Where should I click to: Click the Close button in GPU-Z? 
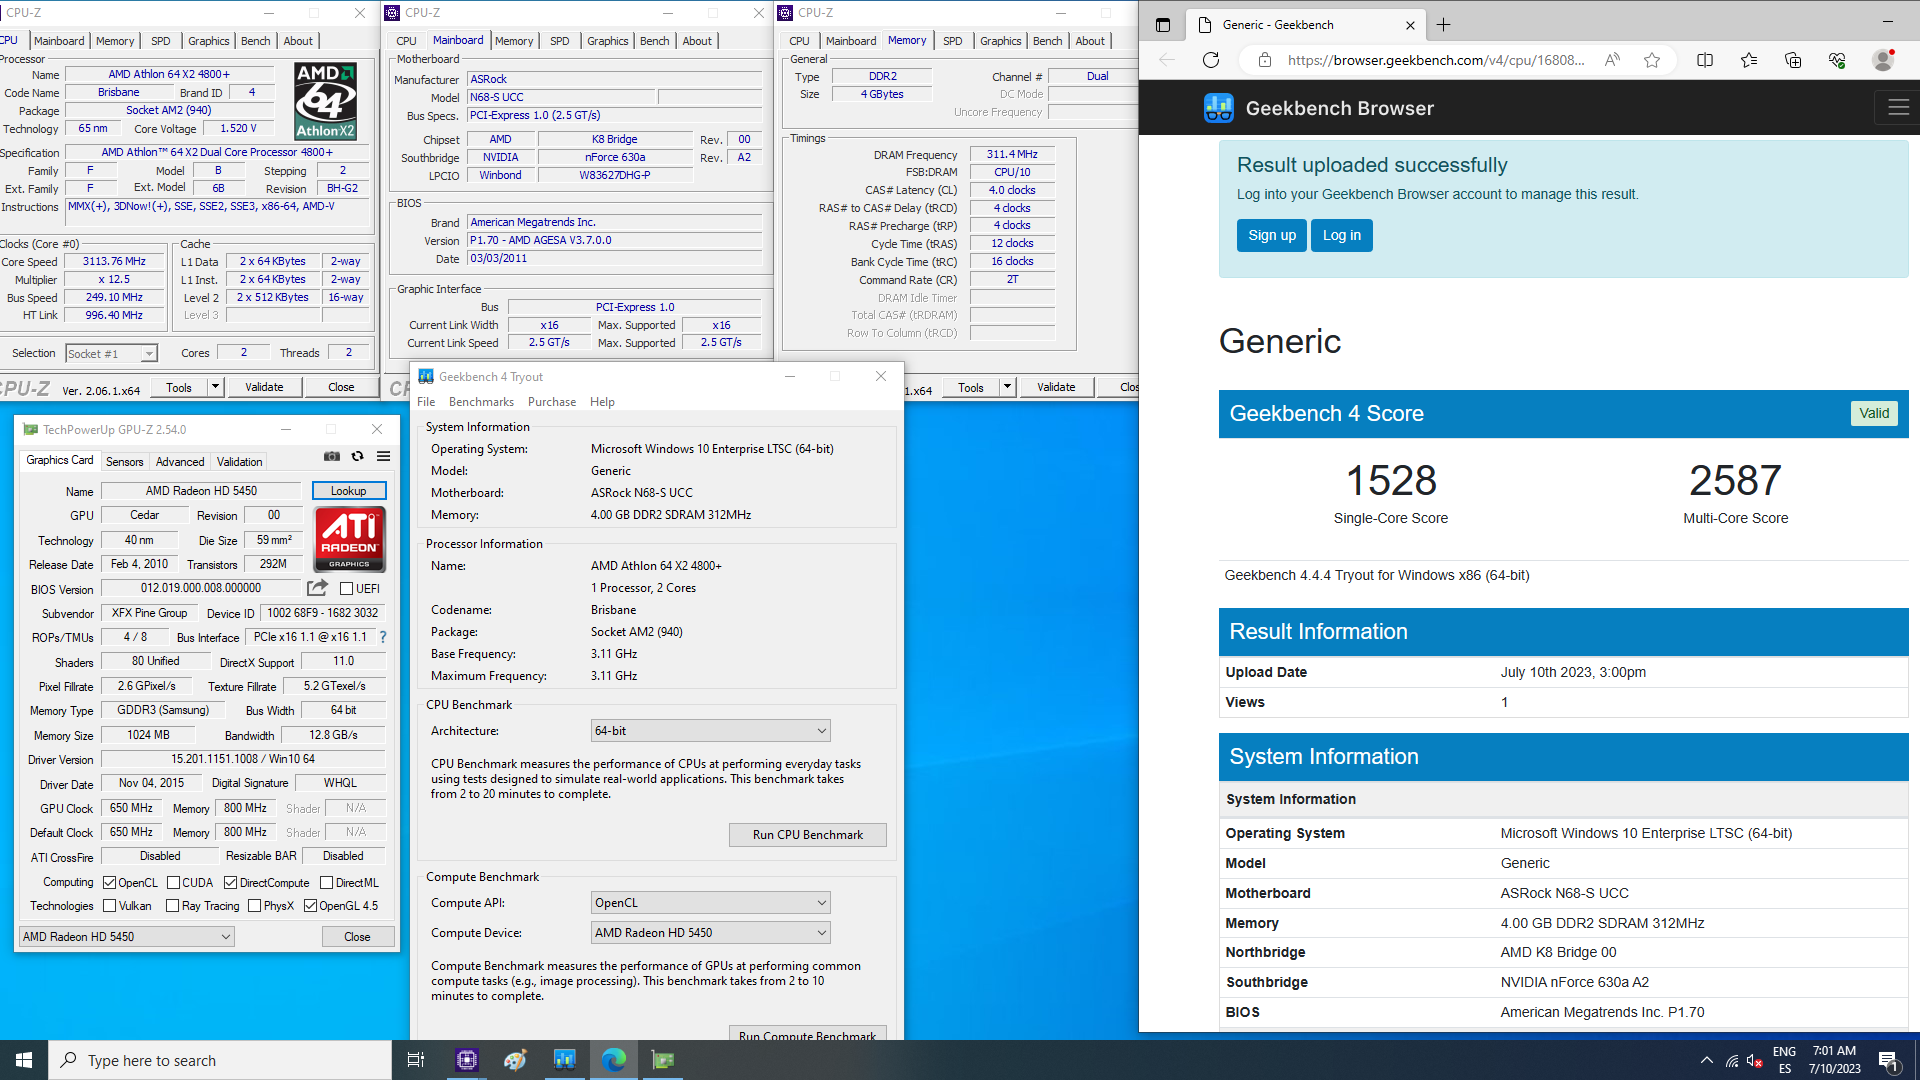point(358,937)
